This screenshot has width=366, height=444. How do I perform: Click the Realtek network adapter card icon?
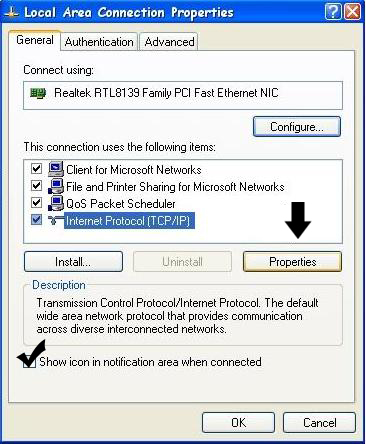pyautogui.click(x=38, y=93)
